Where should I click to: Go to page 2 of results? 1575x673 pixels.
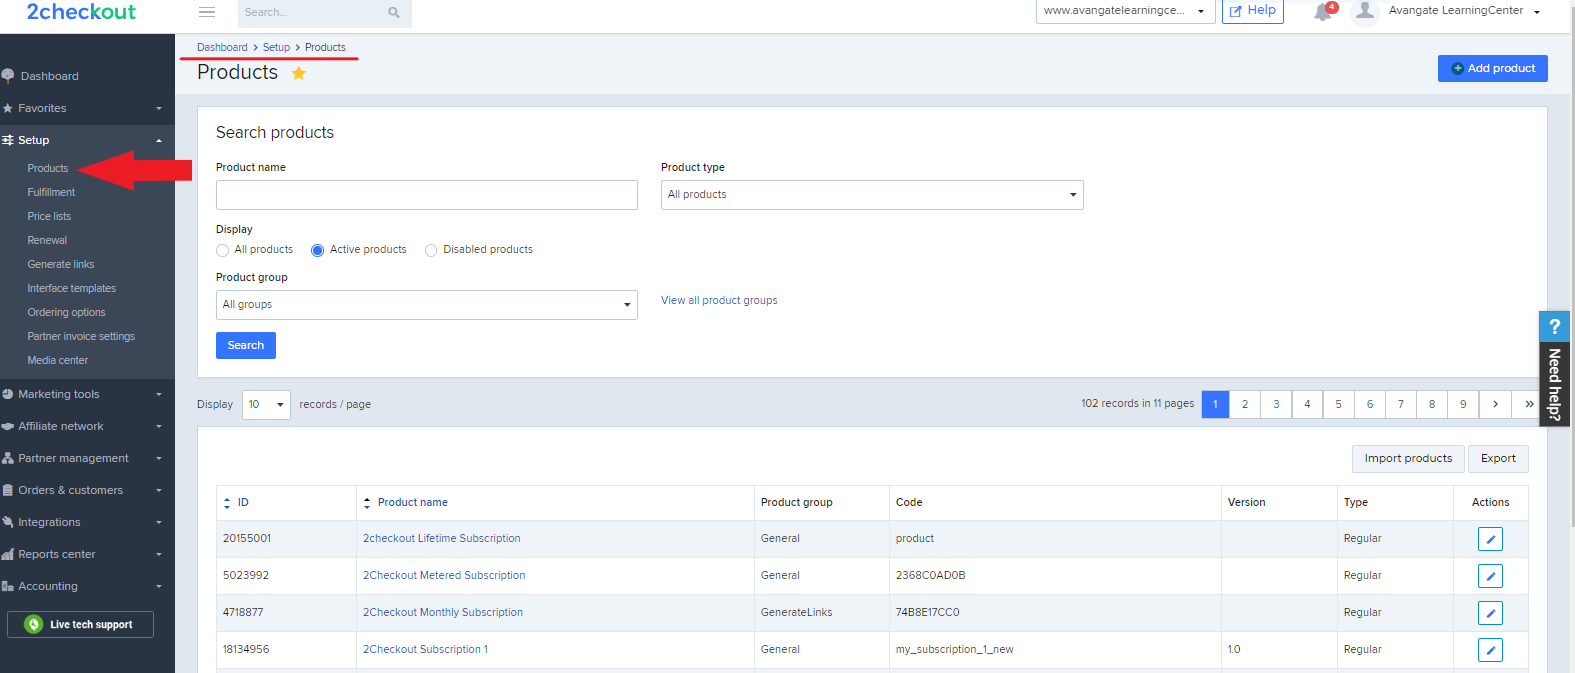(1245, 404)
